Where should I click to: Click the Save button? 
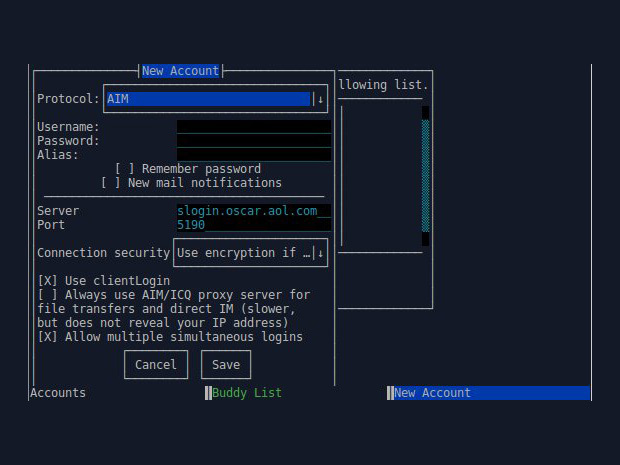point(226,365)
